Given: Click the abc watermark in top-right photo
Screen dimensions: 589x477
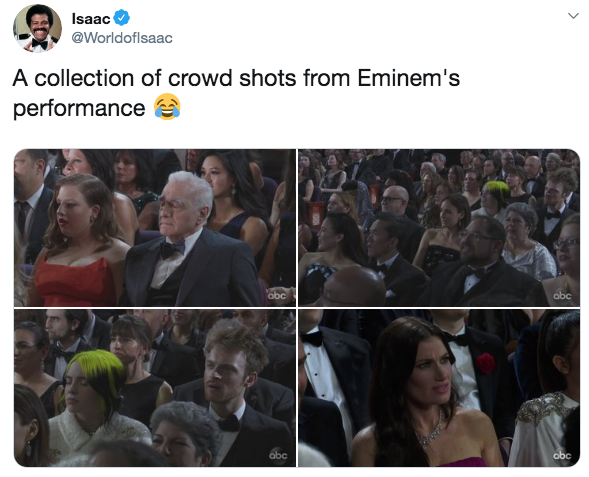Looking at the screenshot, I should click(x=562, y=296).
